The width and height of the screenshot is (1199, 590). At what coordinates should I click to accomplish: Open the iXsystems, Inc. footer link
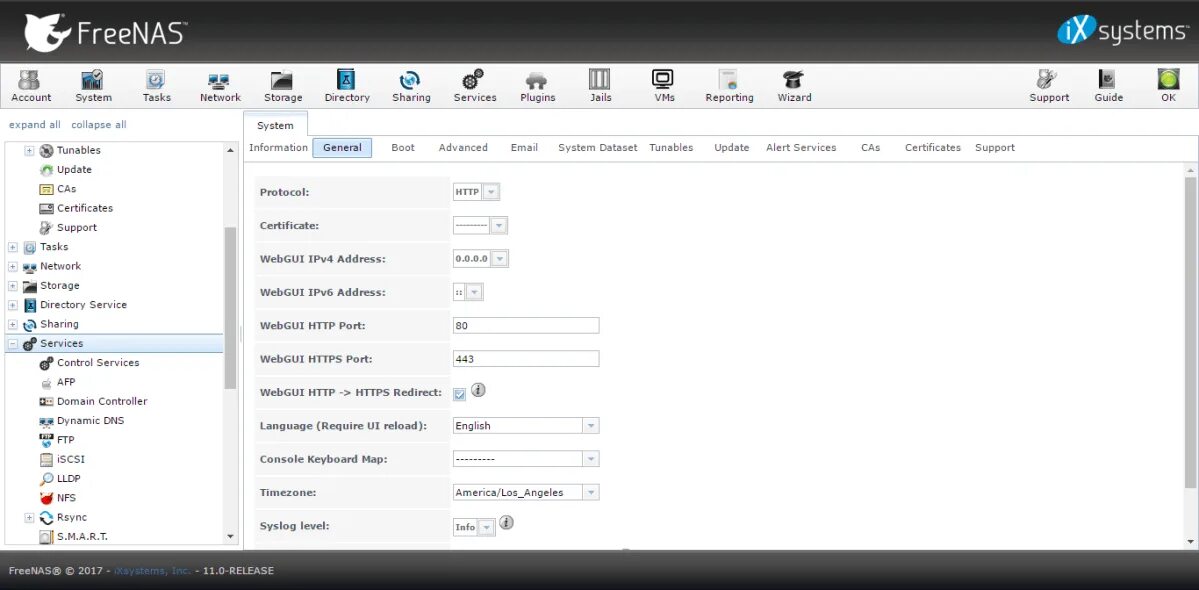[x=153, y=571]
